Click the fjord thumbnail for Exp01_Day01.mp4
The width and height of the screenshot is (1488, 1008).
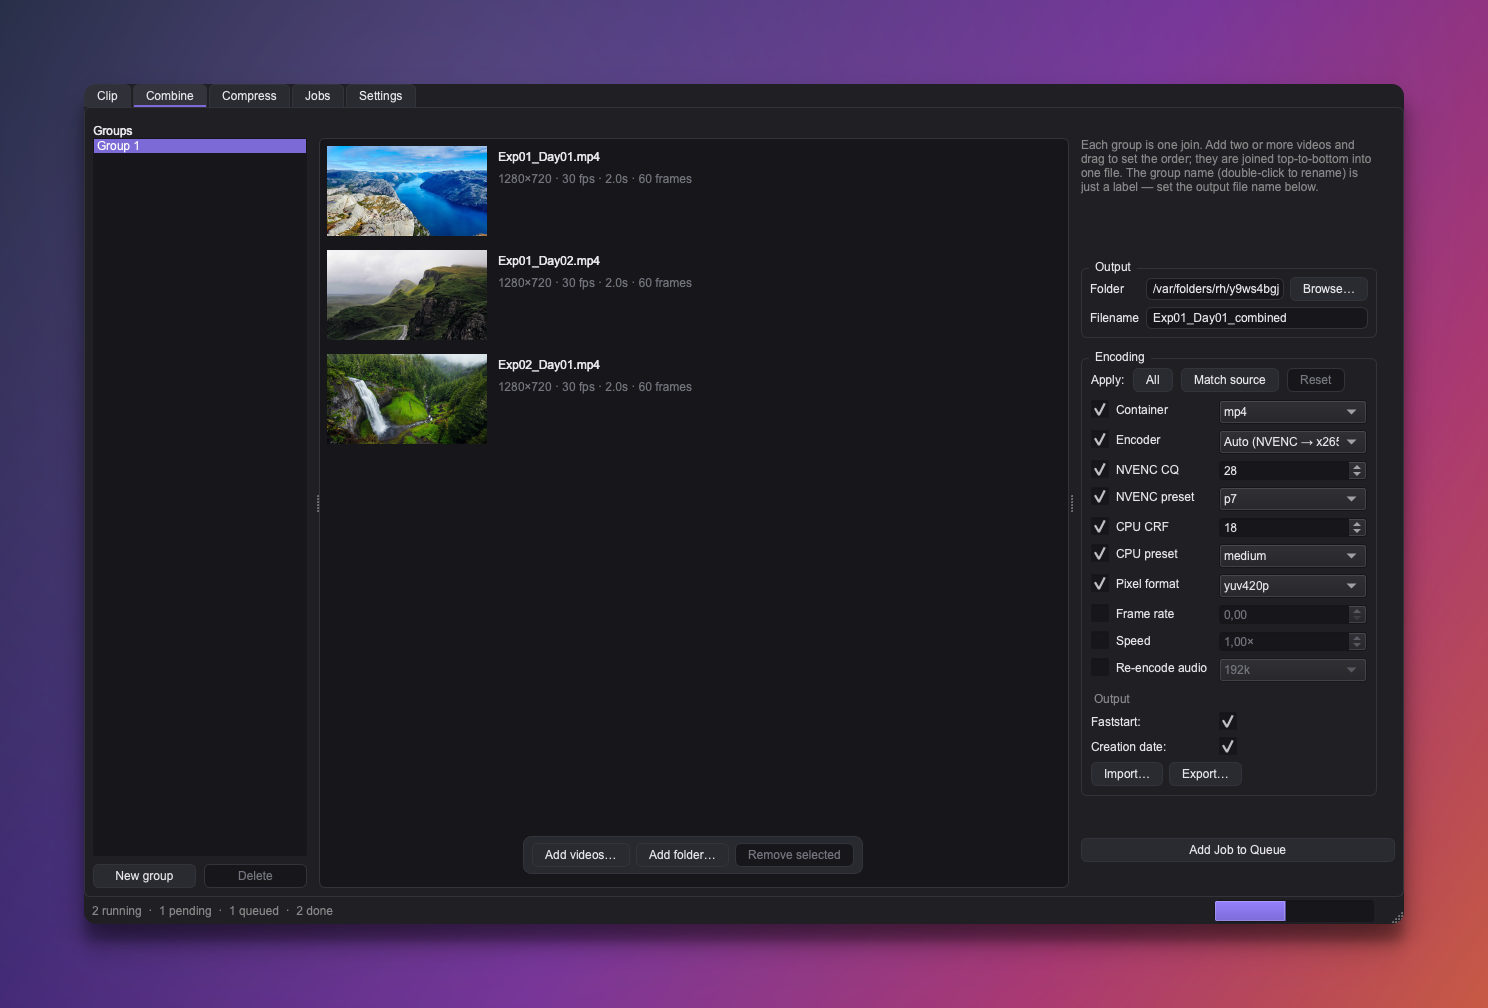click(407, 191)
